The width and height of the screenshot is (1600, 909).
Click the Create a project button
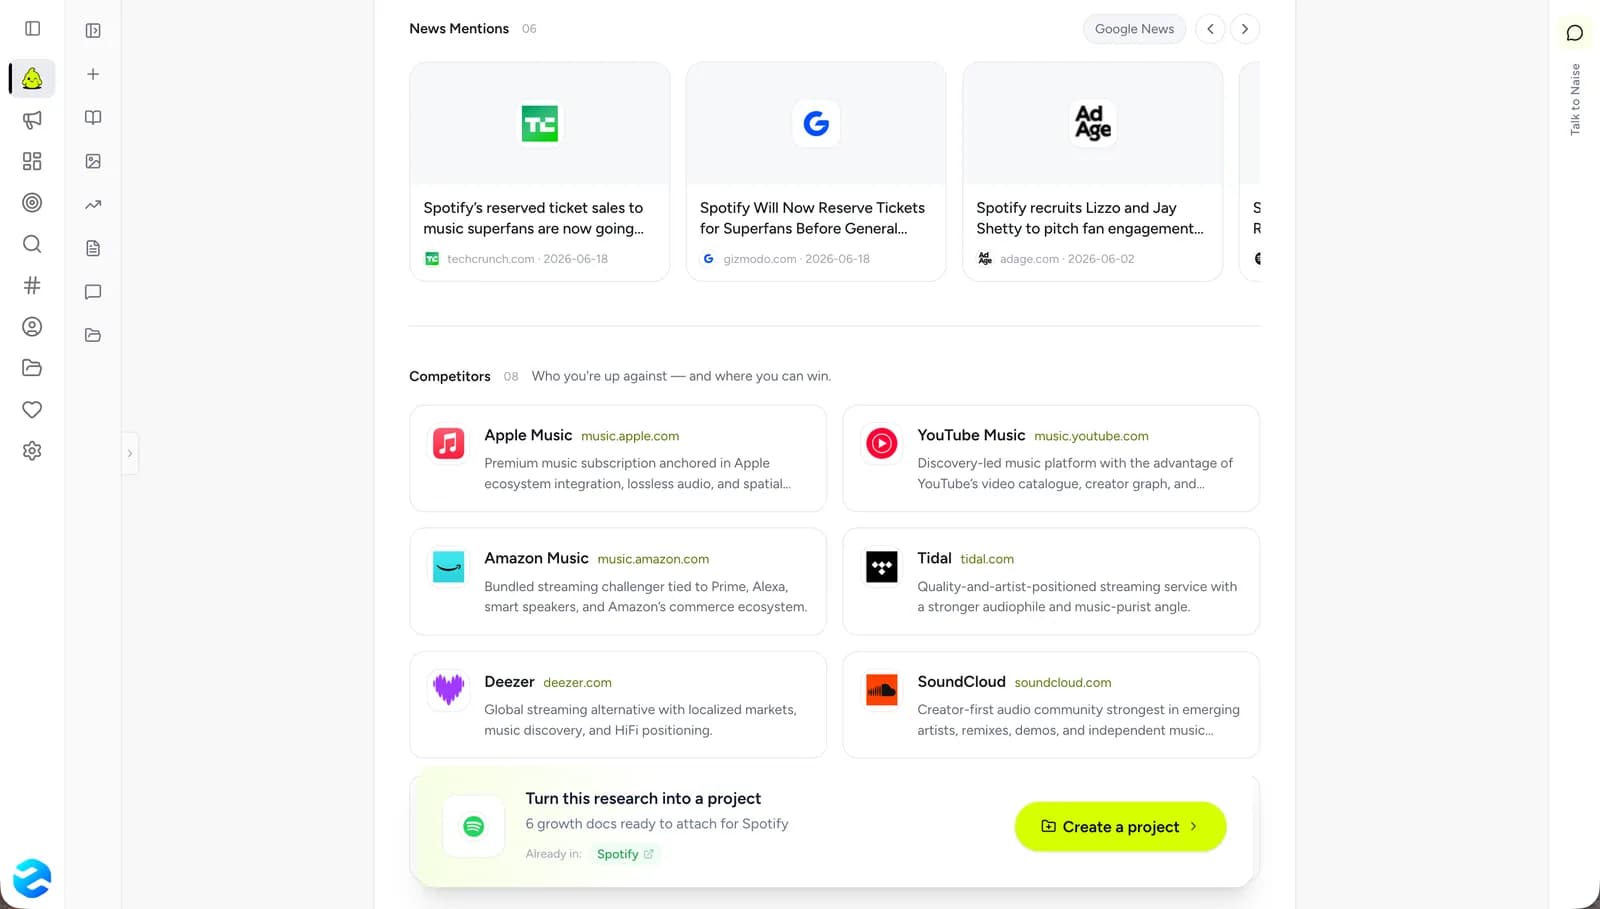point(1120,827)
